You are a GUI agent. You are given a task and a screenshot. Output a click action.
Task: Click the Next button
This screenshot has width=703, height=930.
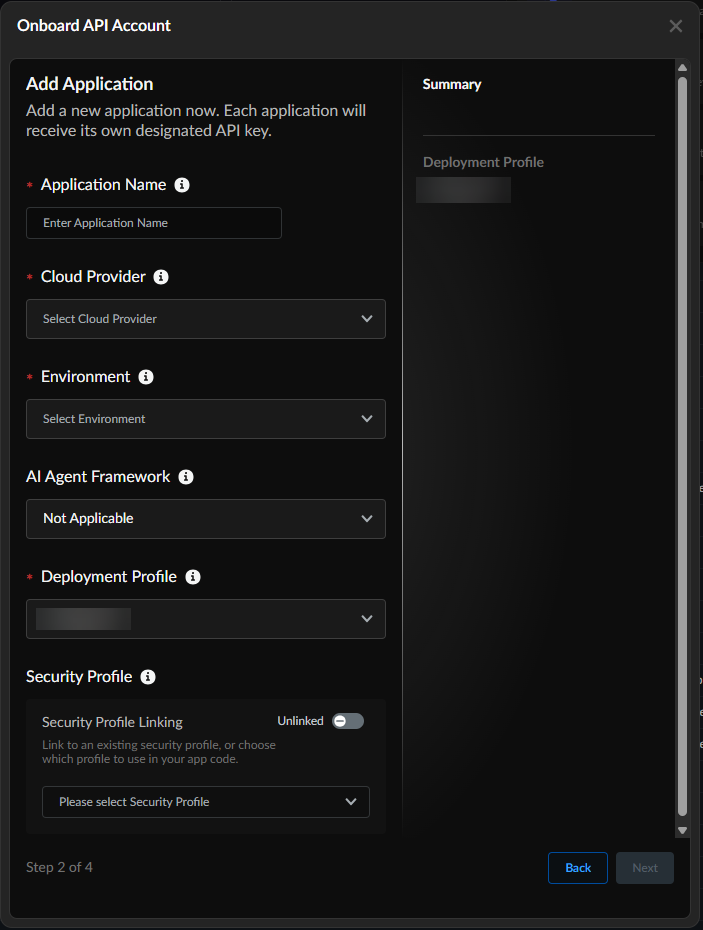[x=645, y=868]
